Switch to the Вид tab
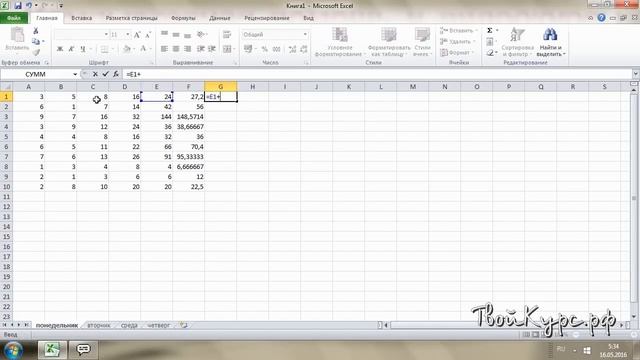Image resolution: width=640 pixels, height=360 pixels. pos(309,18)
